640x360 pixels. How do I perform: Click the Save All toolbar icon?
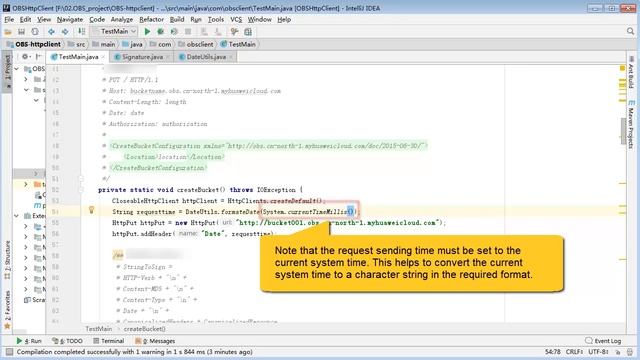(x=21, y=31)
